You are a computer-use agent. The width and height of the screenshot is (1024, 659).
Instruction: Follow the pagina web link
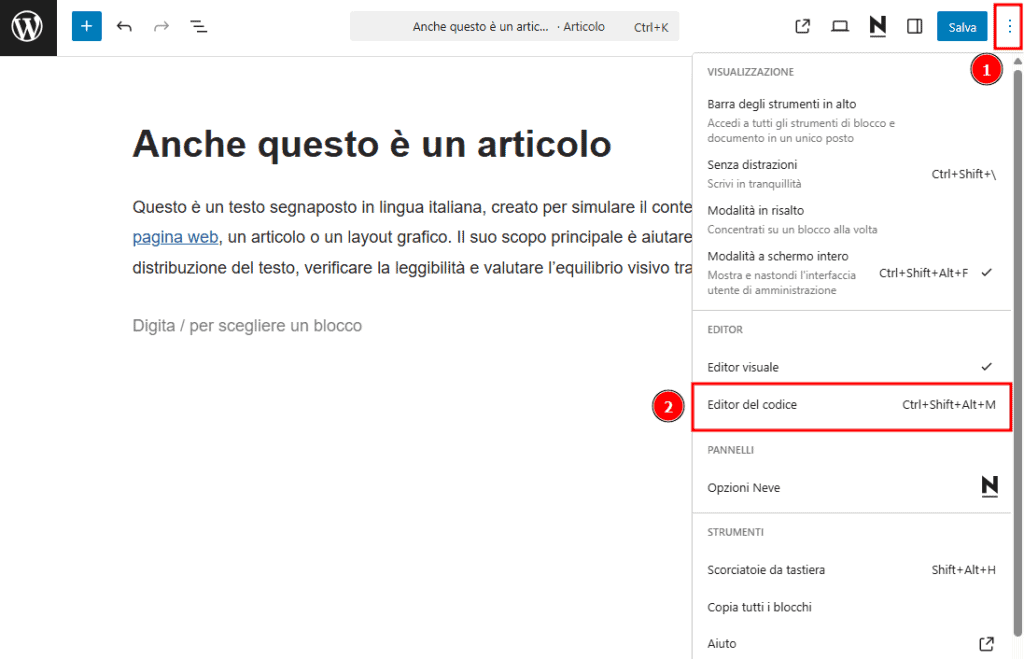click(175, 236)
